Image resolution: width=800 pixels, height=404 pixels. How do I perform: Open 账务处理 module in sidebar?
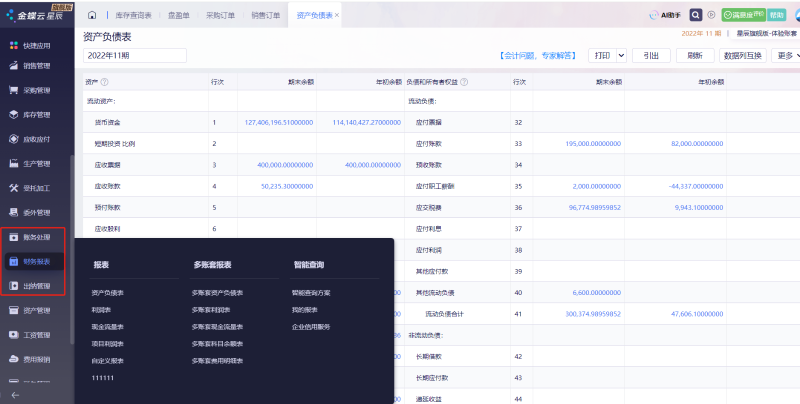31,237
